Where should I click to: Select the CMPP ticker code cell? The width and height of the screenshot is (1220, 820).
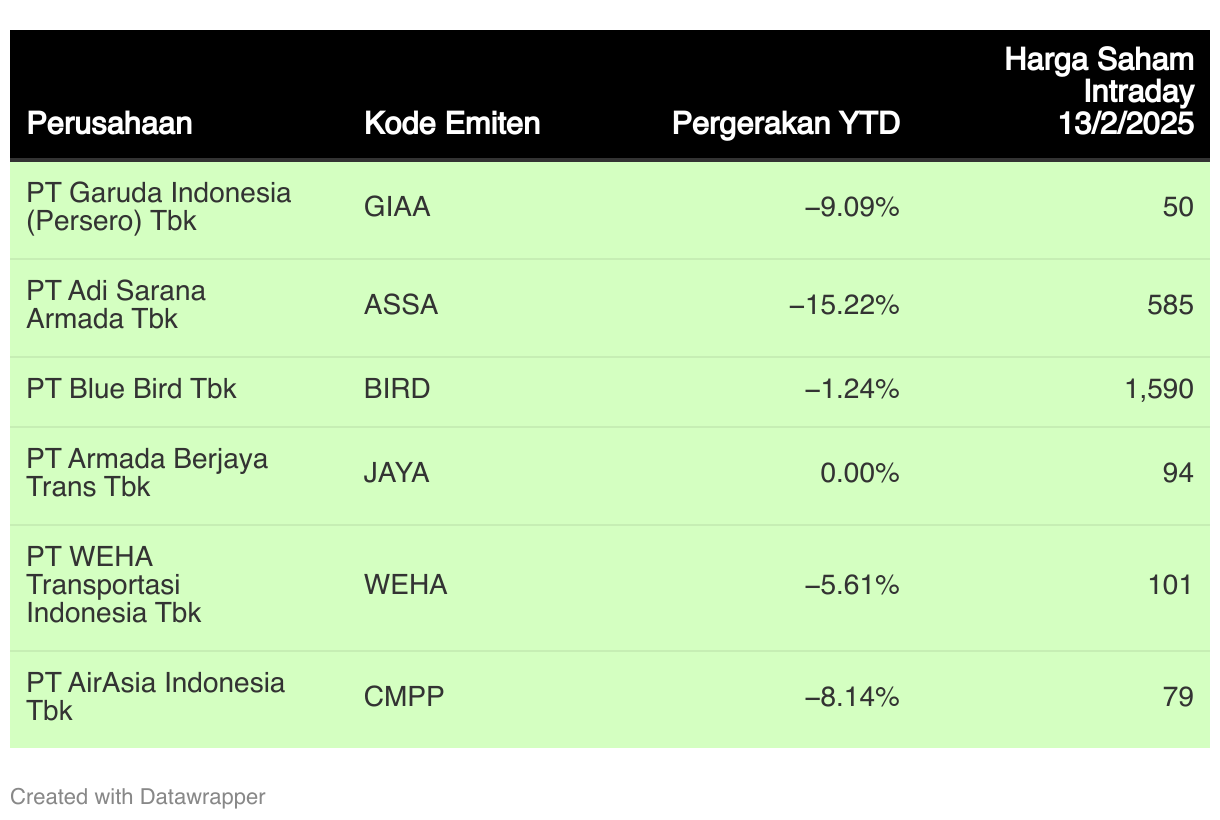[403, 697]
